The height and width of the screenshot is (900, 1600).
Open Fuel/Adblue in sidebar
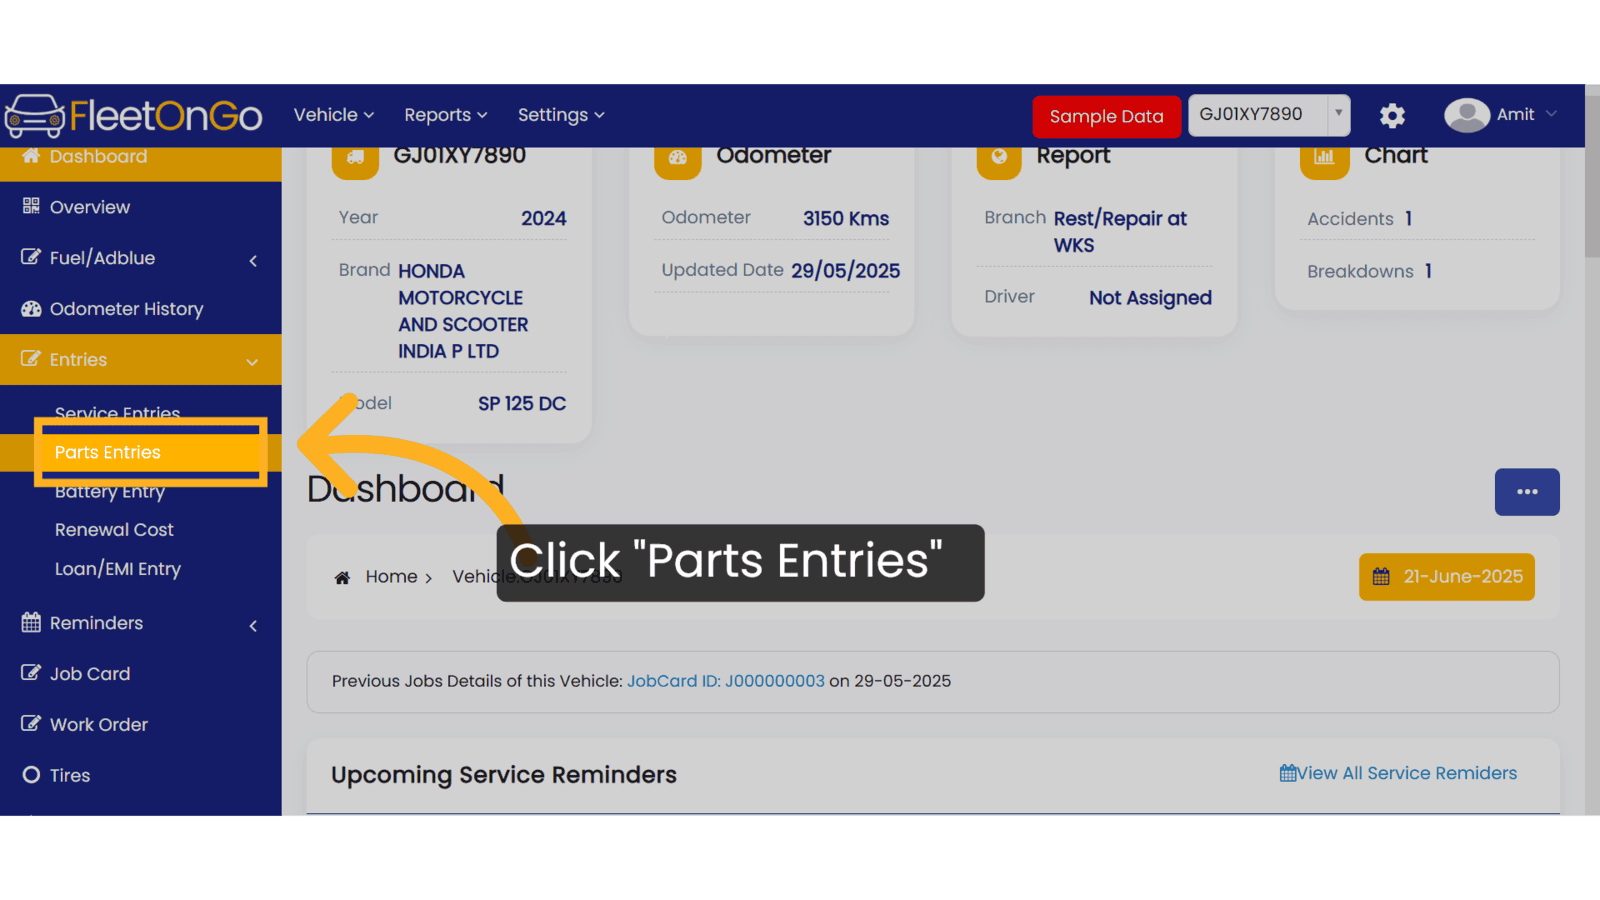coord(140,258)
